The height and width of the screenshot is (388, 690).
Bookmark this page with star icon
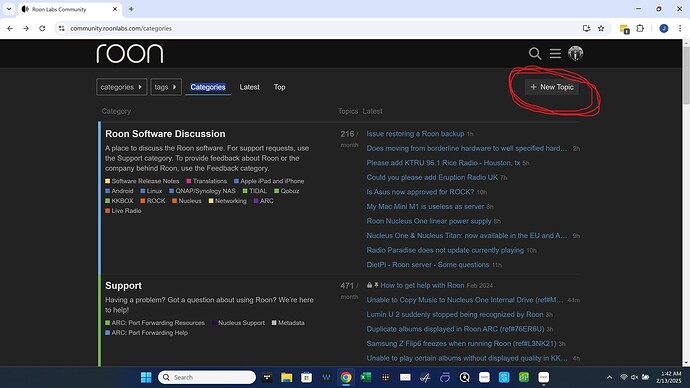pyautogui.click(x=601, y=28)
